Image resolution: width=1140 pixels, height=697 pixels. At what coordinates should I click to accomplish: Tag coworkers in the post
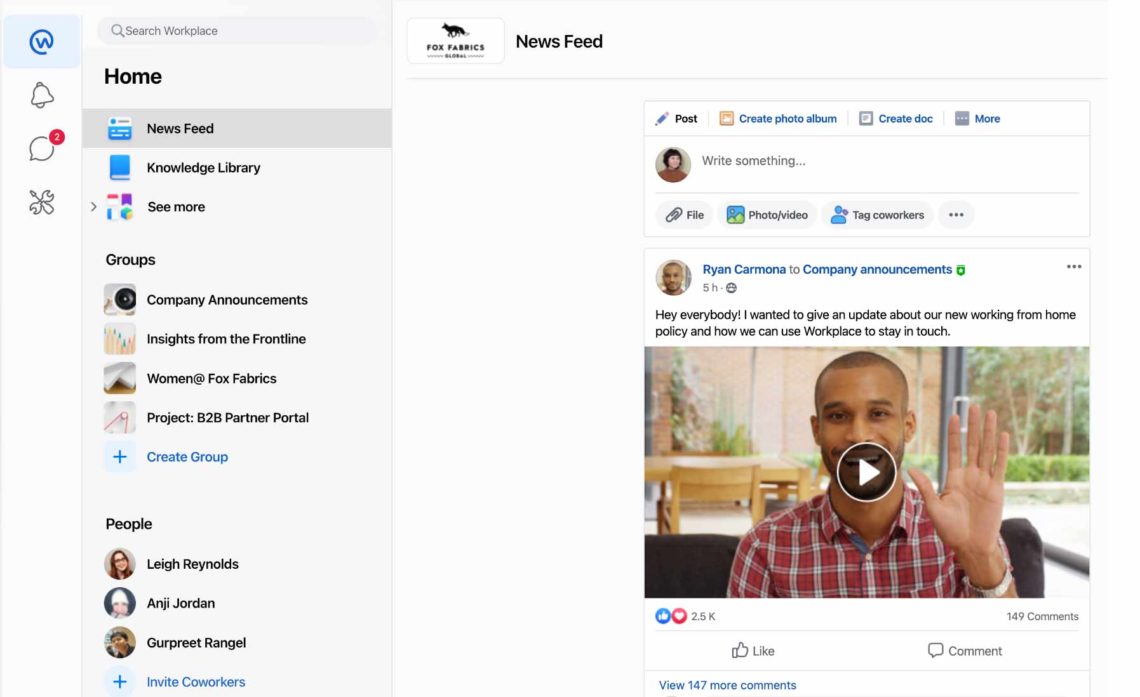coord(877,215)
